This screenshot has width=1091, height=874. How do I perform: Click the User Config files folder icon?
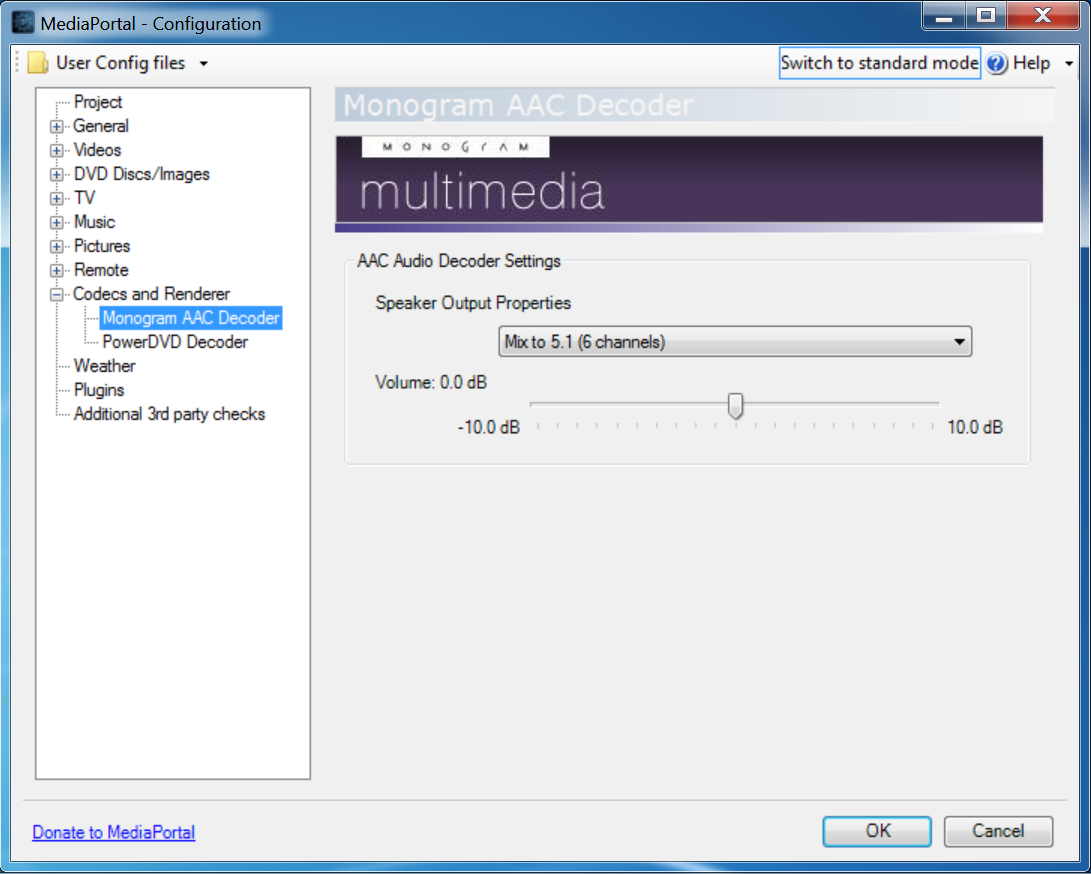point(37,63)
